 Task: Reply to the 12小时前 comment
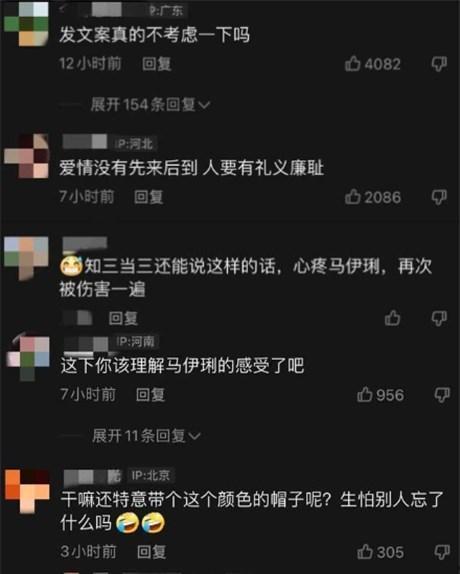(157, 64)
